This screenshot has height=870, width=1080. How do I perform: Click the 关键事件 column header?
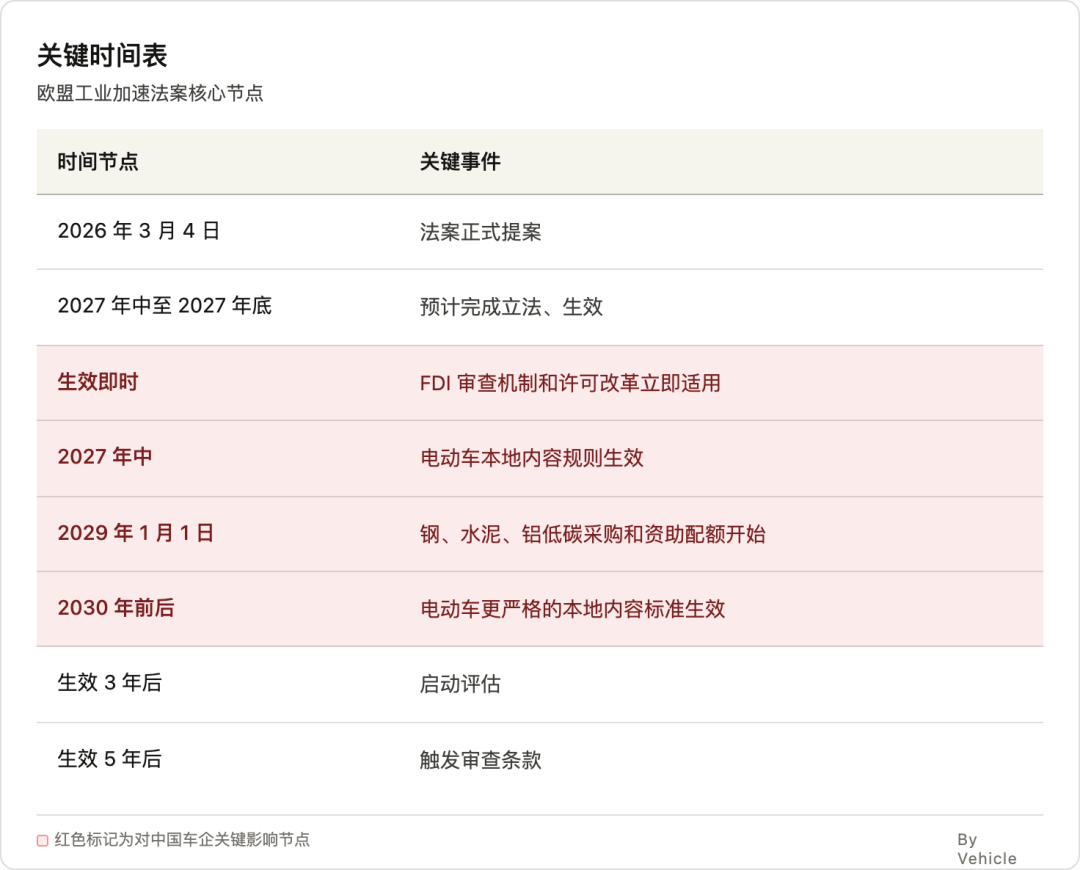tap(460, 162)
